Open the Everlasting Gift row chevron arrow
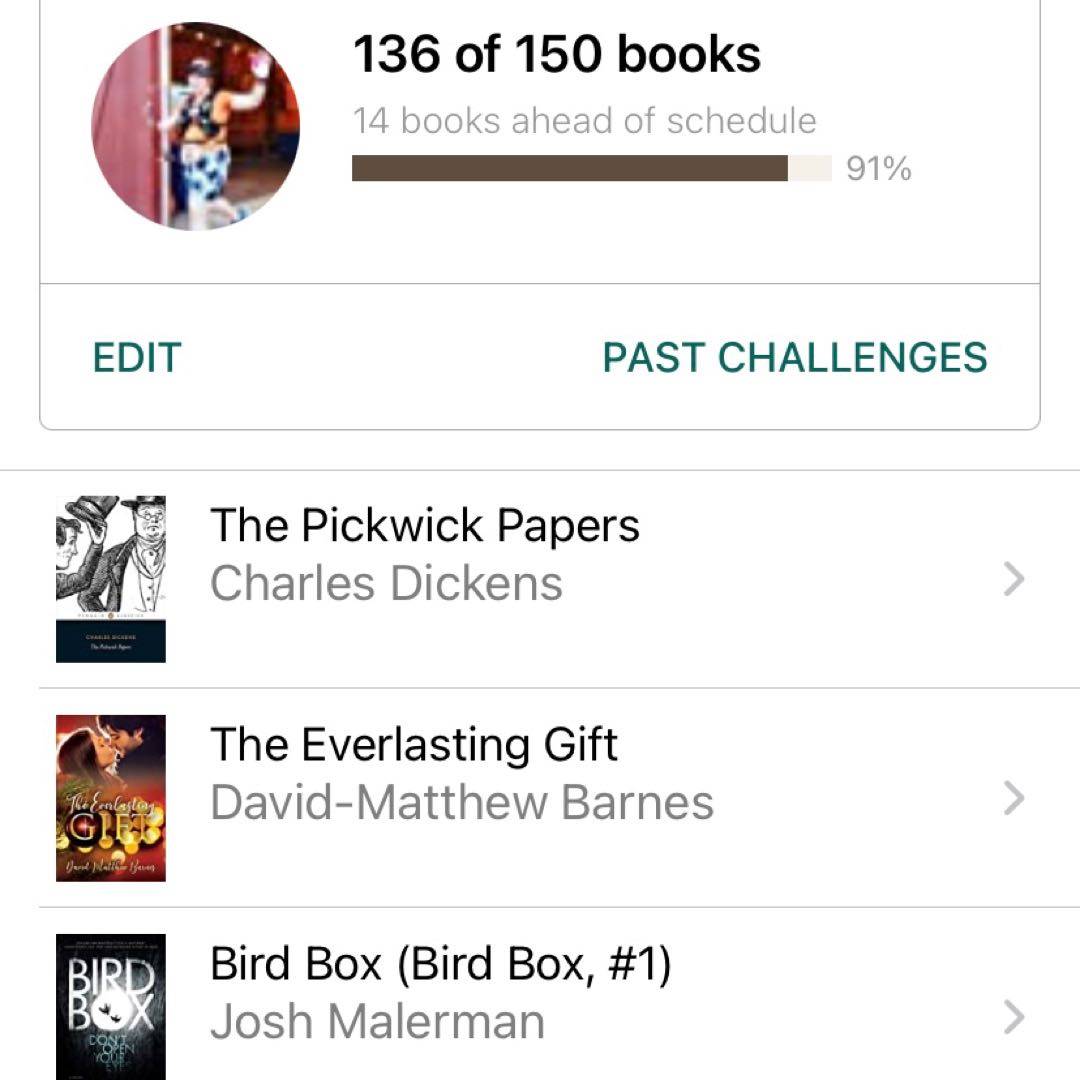The height and width of the screenshot is (1080, 1080). pyautogui.click(x=1014, y=798)
